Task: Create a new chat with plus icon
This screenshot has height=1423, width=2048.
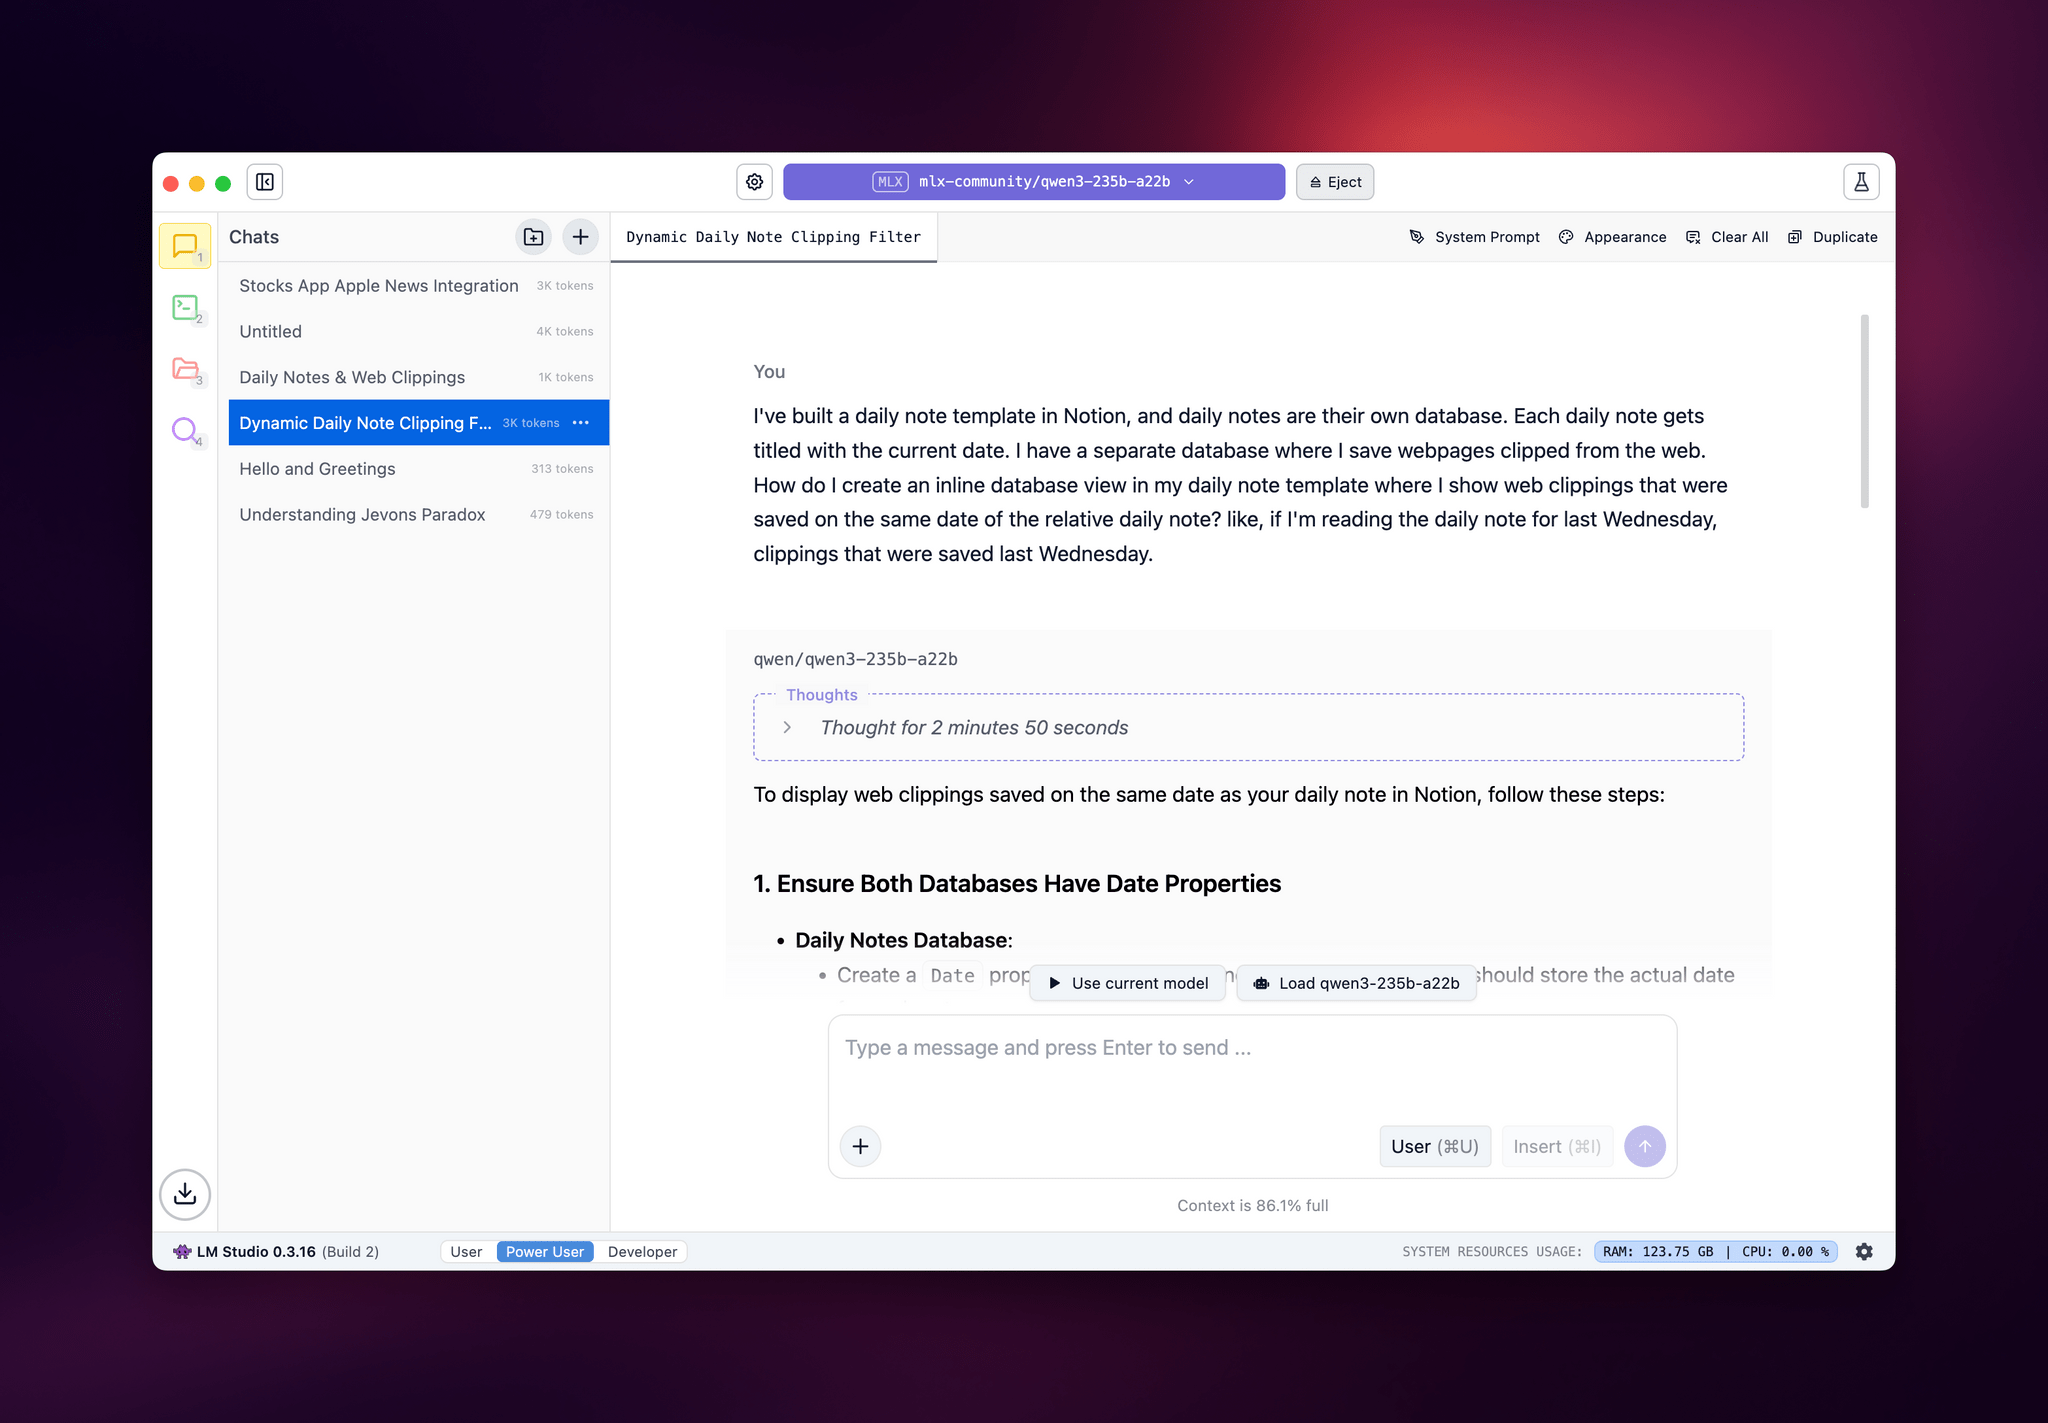Action: (581, 237)
